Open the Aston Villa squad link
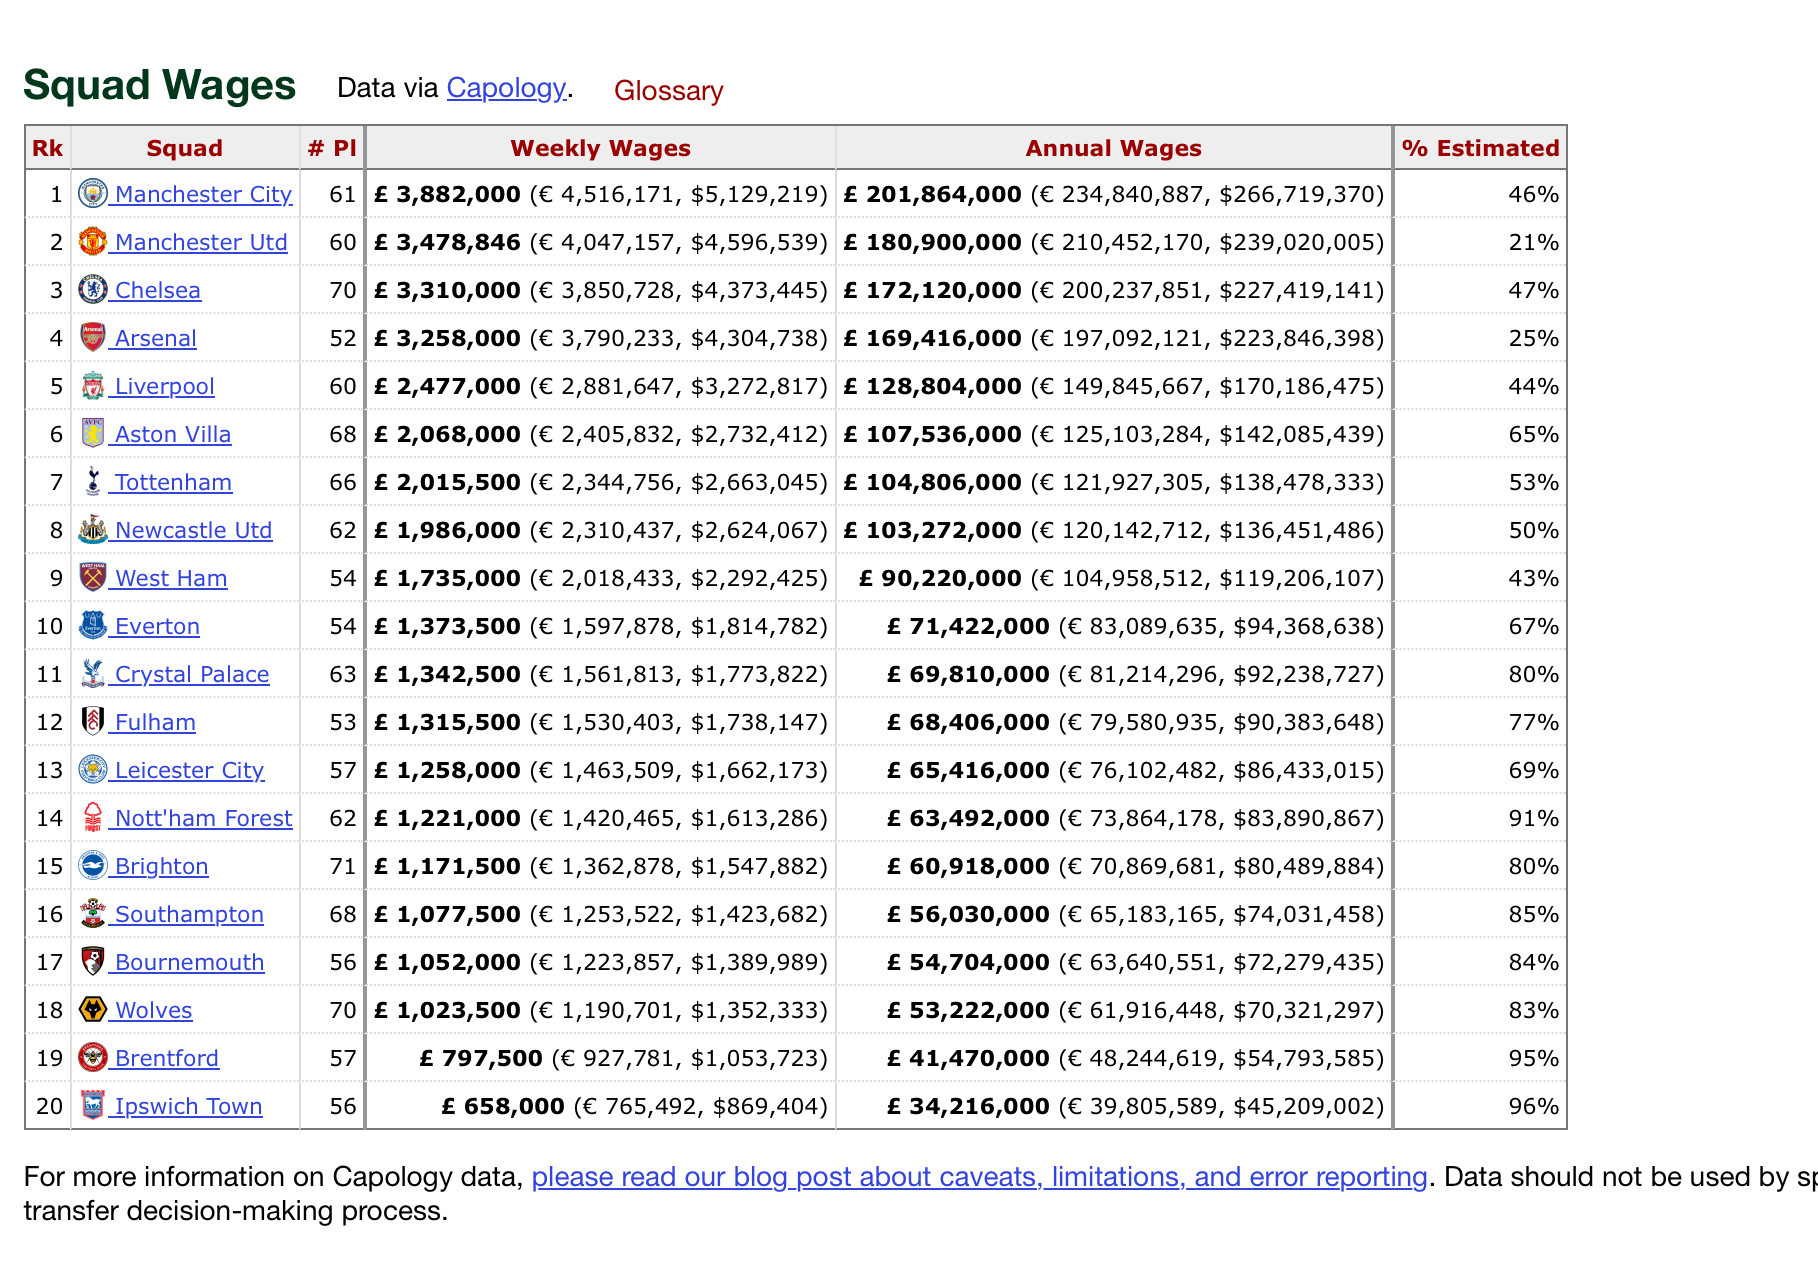The image size is (1818, 1282). click(172, 434)
